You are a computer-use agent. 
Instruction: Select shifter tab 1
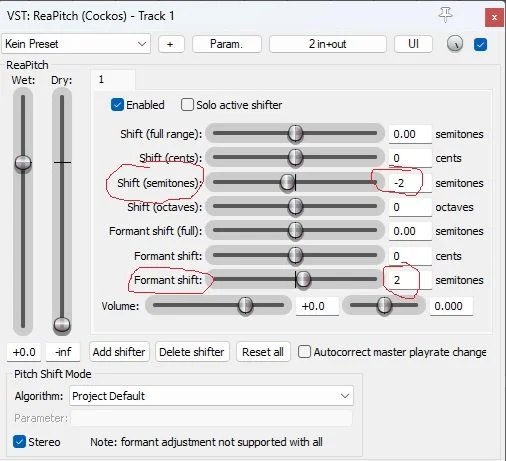113,80
